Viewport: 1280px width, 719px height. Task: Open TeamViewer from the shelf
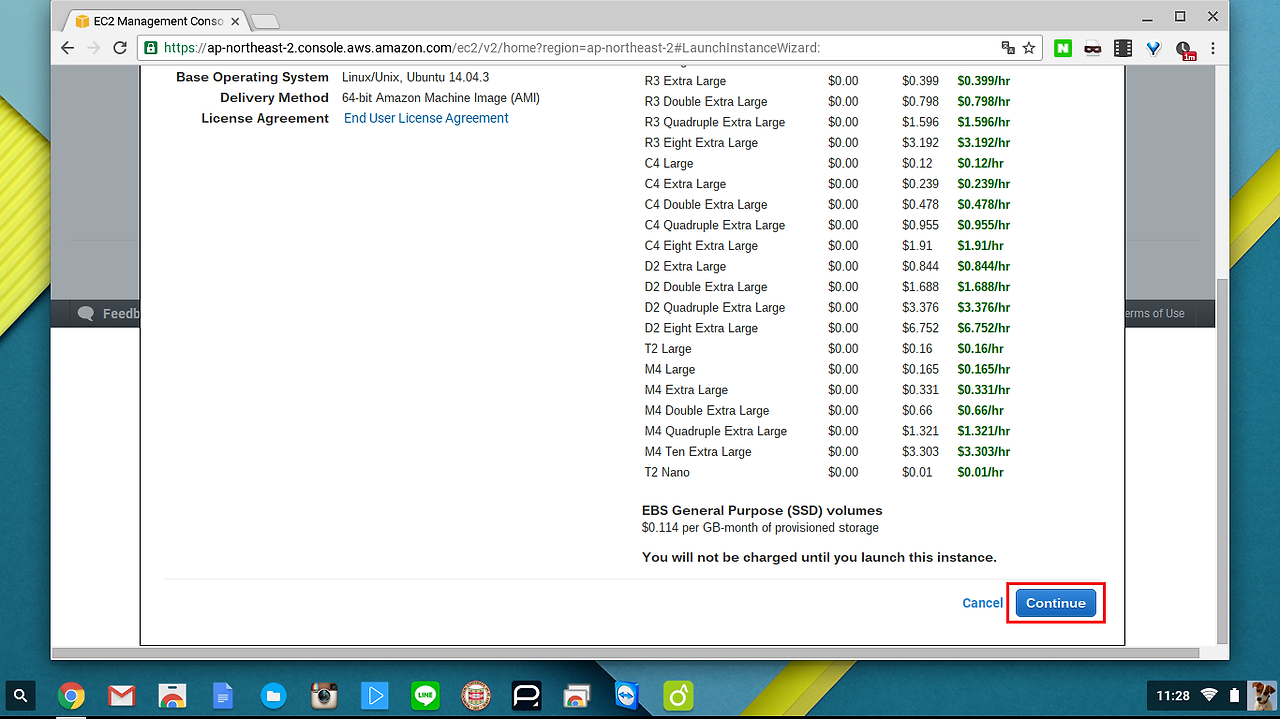point(627,695)
